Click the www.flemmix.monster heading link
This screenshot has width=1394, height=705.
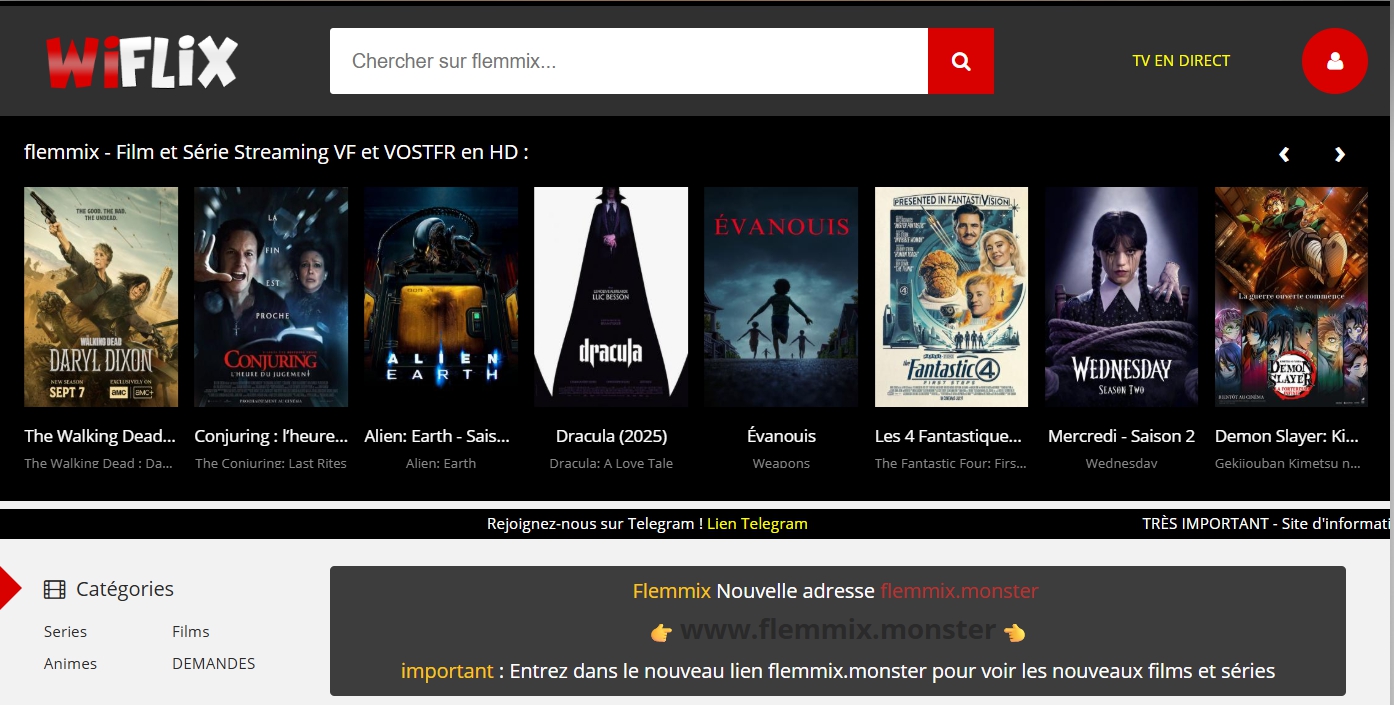point(838,630)
